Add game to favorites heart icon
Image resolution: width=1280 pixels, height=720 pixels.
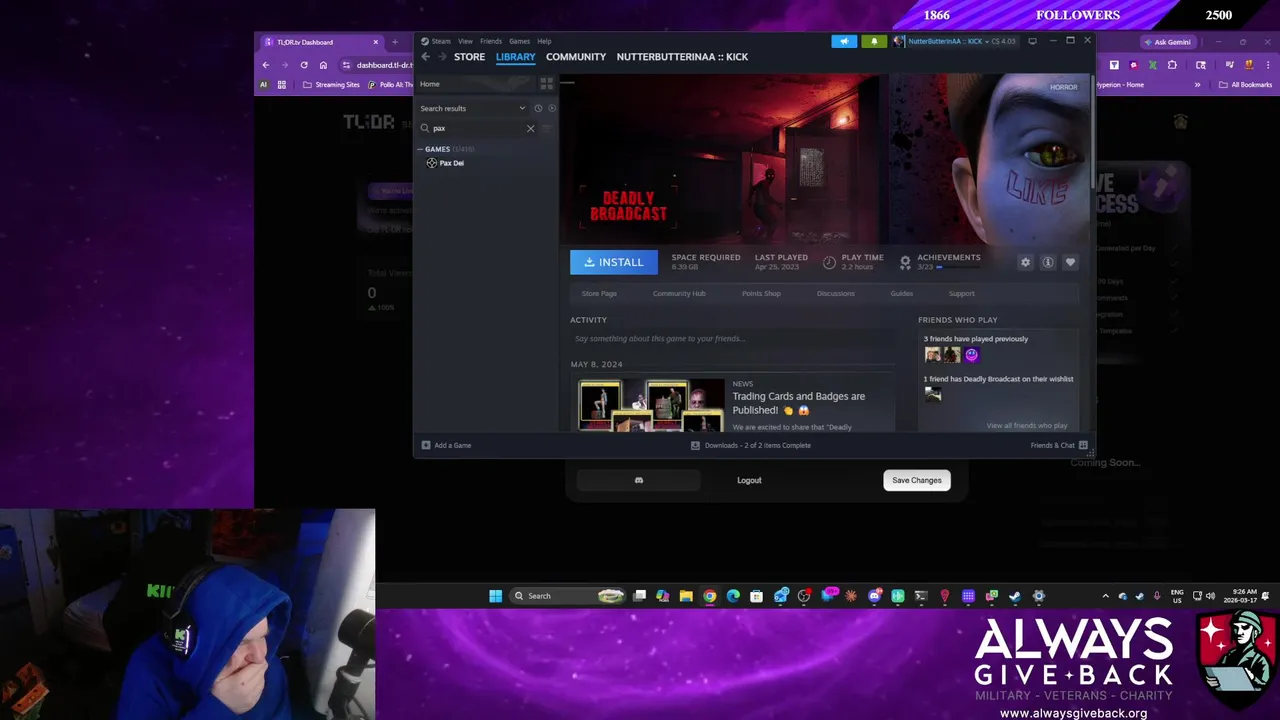tap(1070, 262)
